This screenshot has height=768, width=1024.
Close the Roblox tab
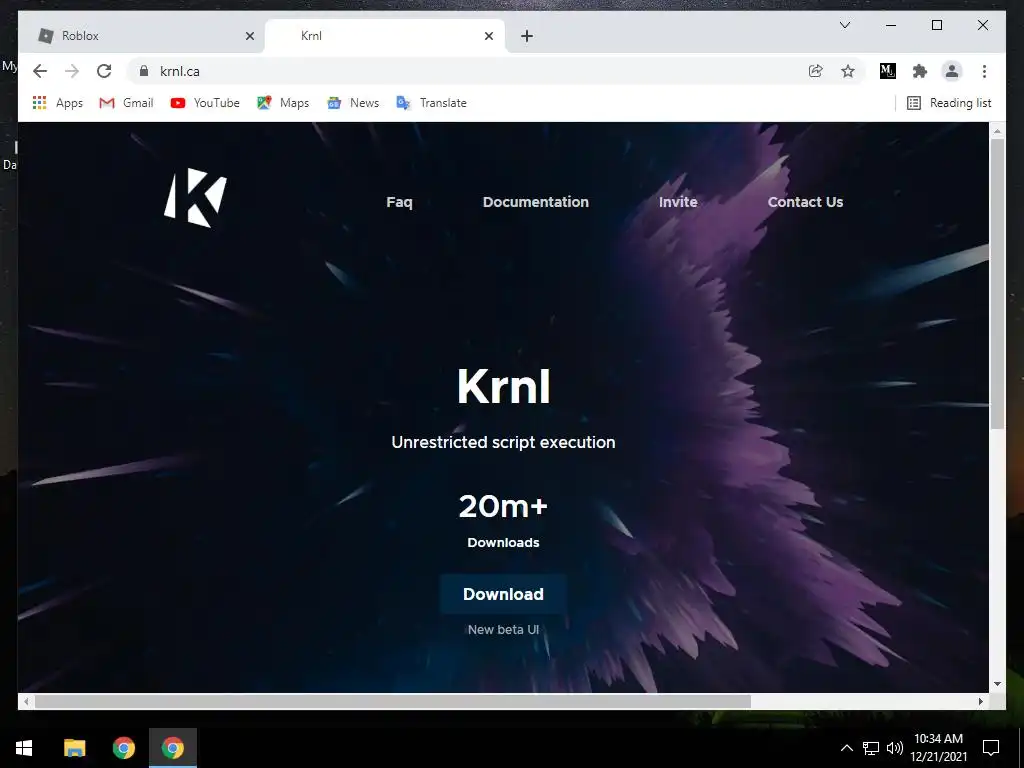pyautogui.click(x=249, y=36)
